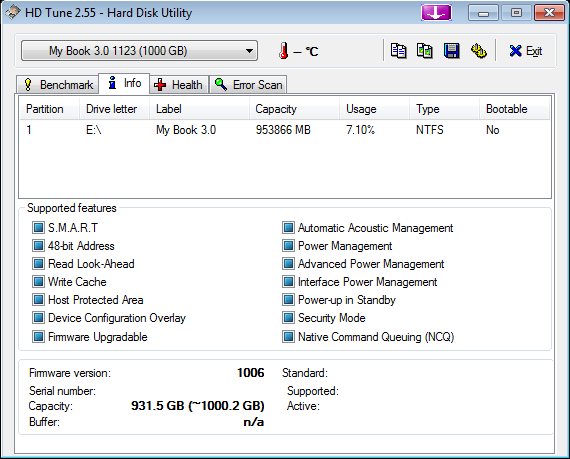Switch to the Benchmark tab
This screenshot has width=570, height=459.
[58, 85]
